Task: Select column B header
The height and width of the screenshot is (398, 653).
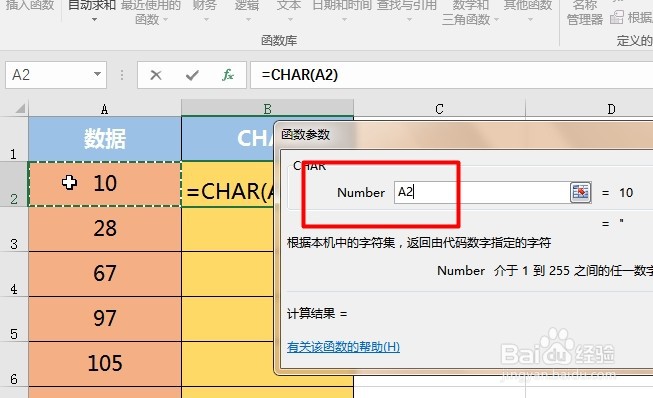Action: pos(267,109)
